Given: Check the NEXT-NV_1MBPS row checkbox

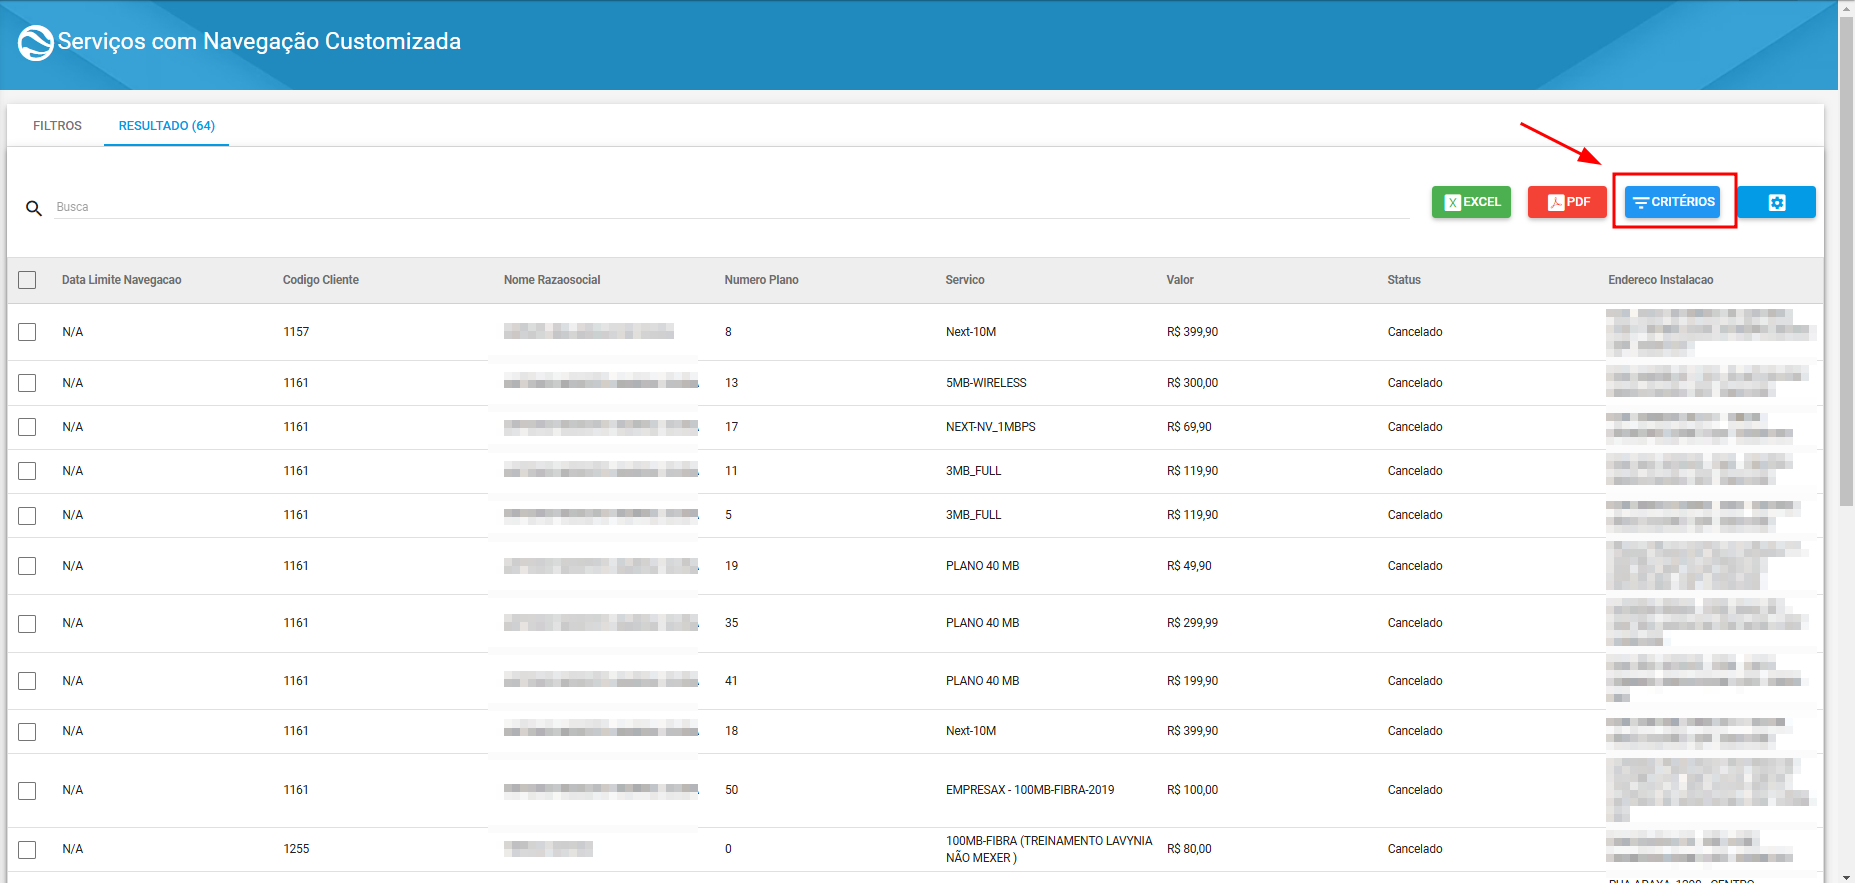Looking at the screenshot, I should tap(27, 427).
